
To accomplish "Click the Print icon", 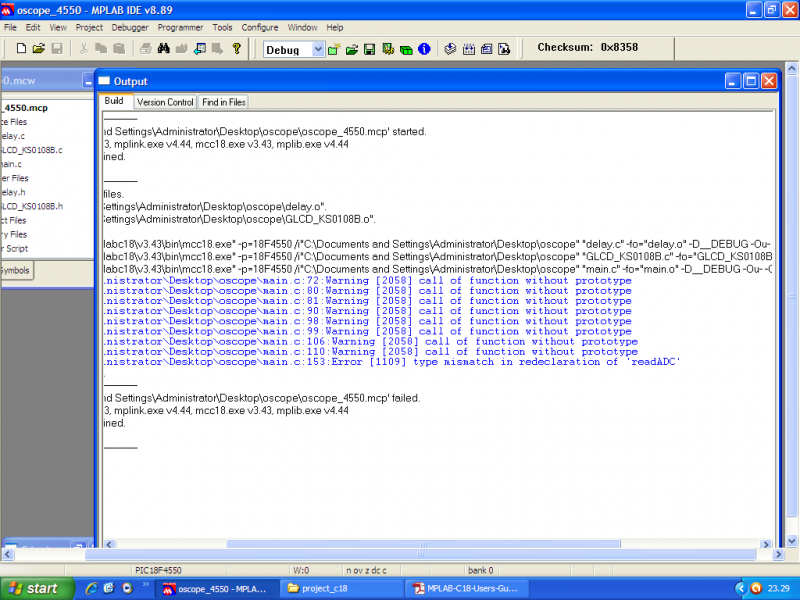I will pos(145,48).
